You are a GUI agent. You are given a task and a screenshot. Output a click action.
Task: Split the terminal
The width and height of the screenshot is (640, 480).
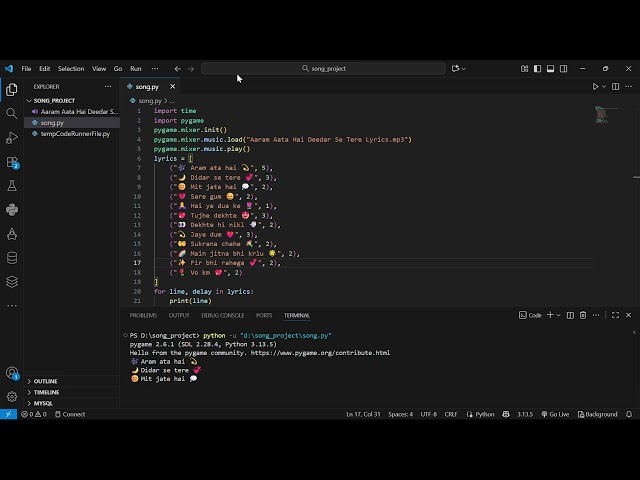click(570, 315)
